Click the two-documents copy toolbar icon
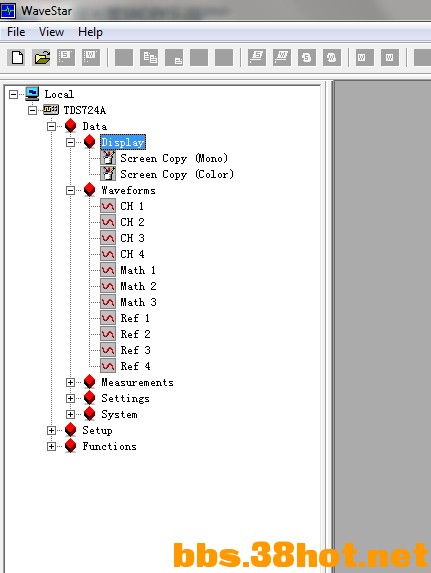431x573 pixels. pyautogui.click(x=149, y=58)
